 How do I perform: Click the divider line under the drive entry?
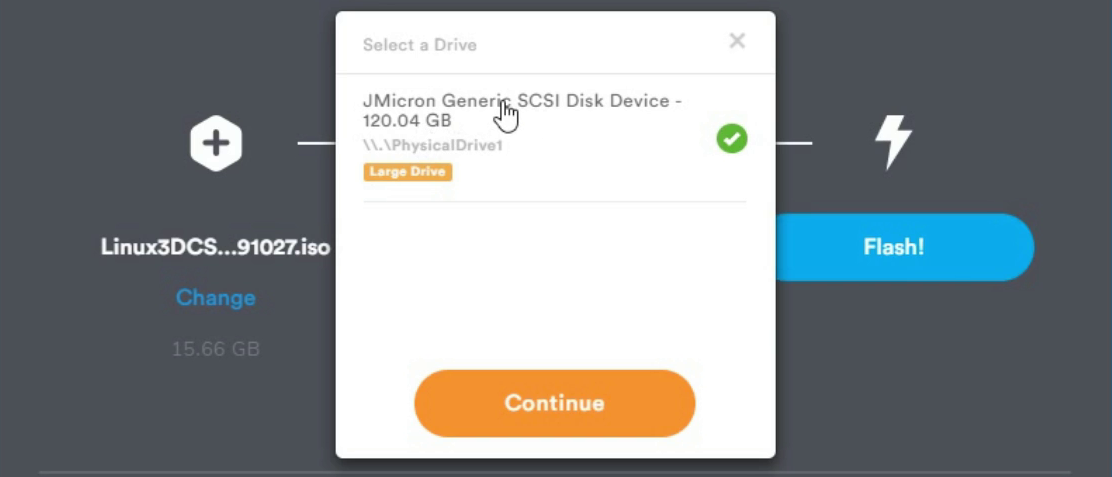[555, 202]
